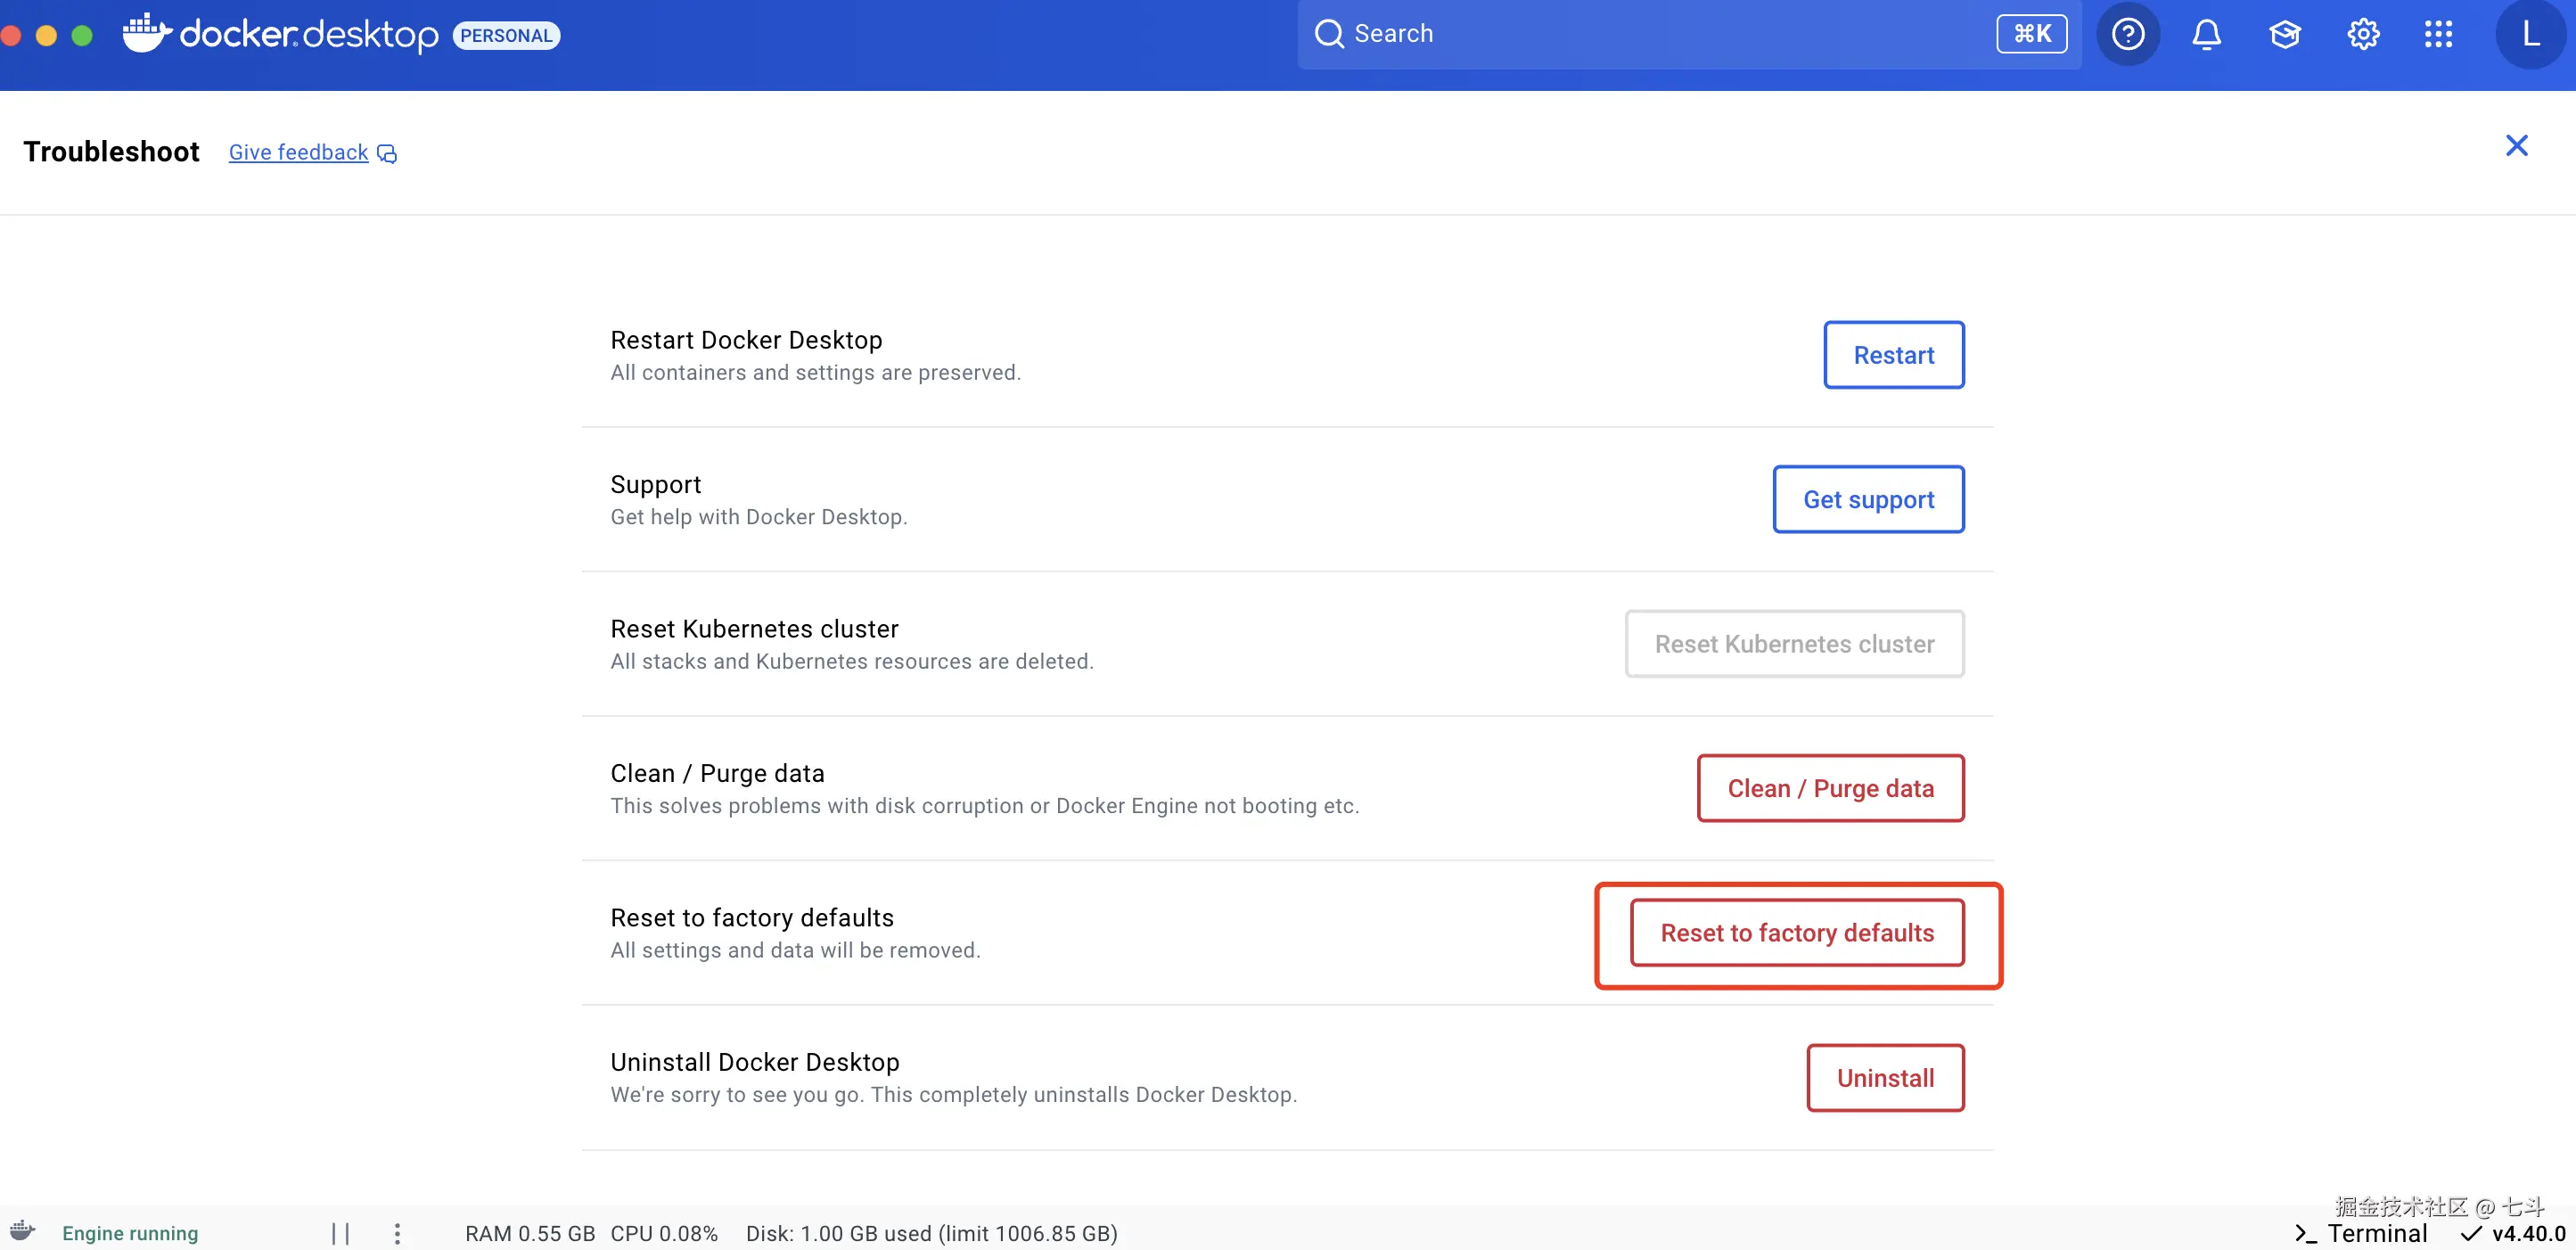Focus the Search field

coord(1689,34)
